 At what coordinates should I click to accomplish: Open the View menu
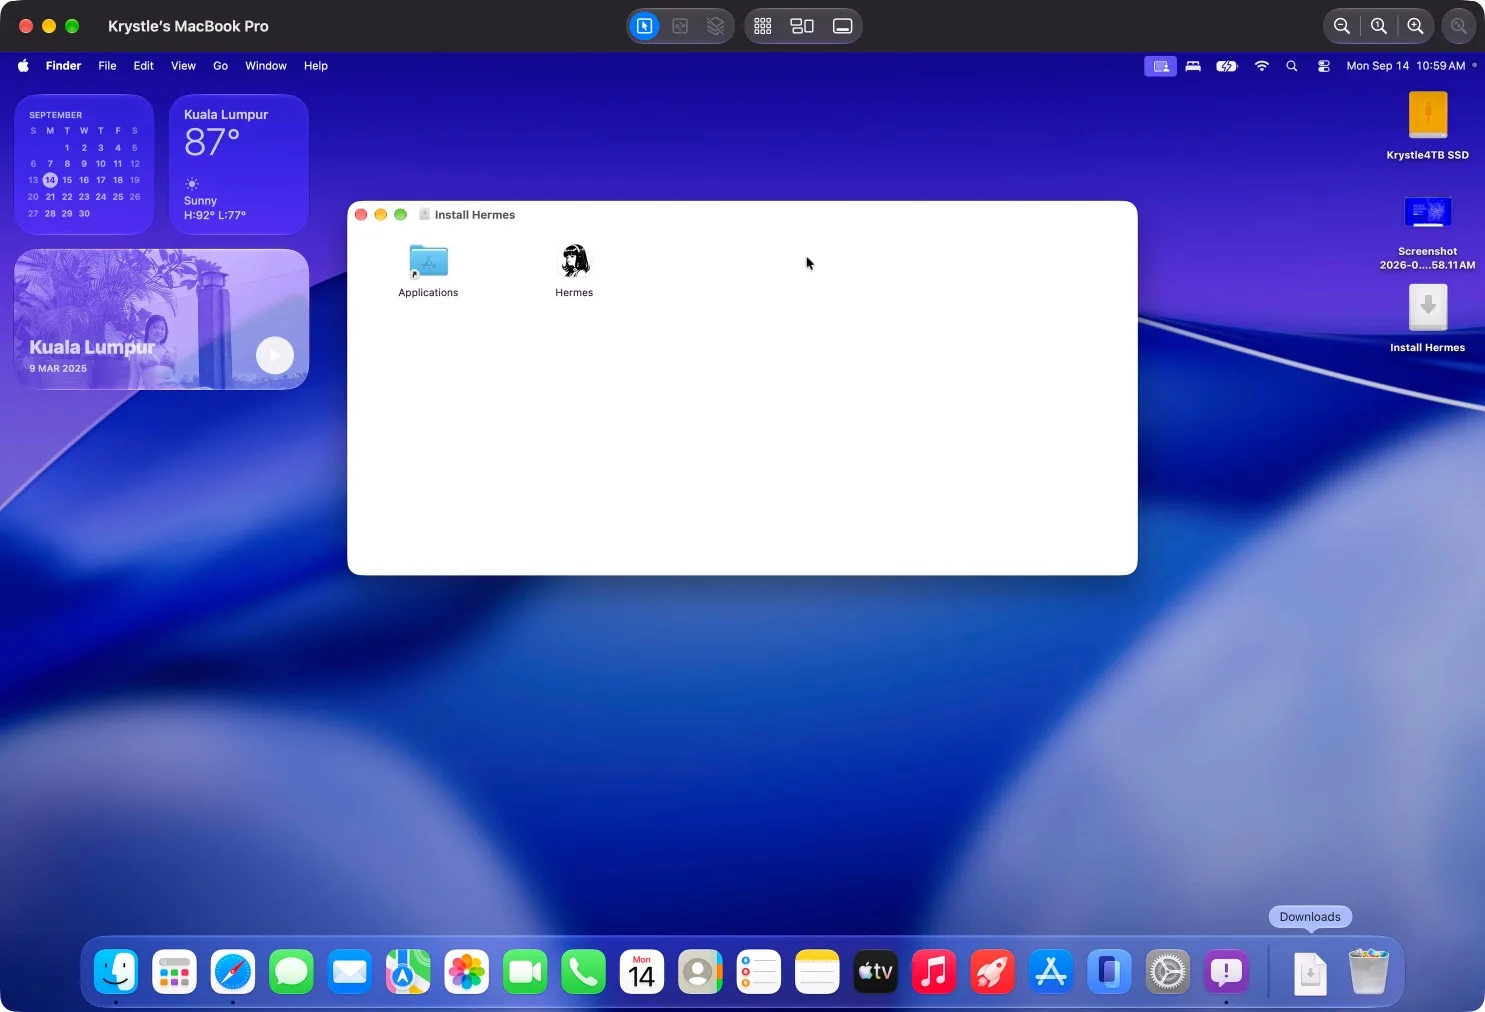tap(183, 66)
